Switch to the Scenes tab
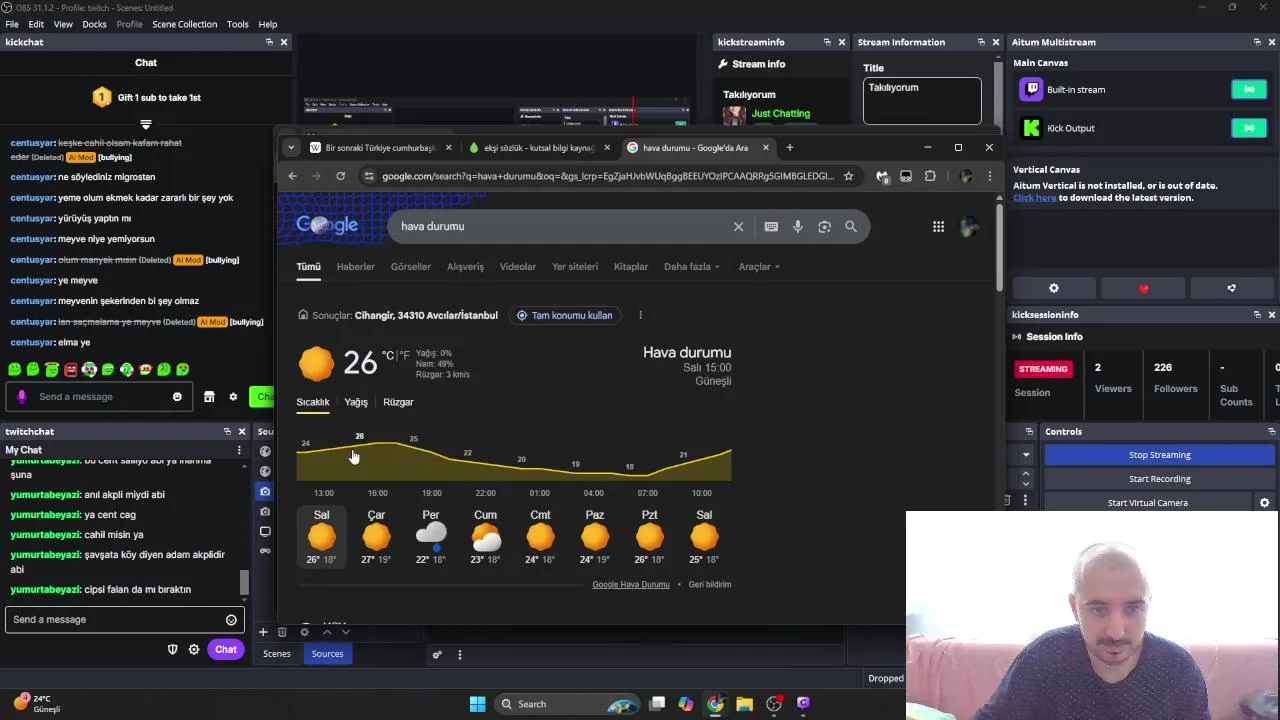The width and height of the screenshot is (1280, 720). pyautogui.click(x=277, y=654)
